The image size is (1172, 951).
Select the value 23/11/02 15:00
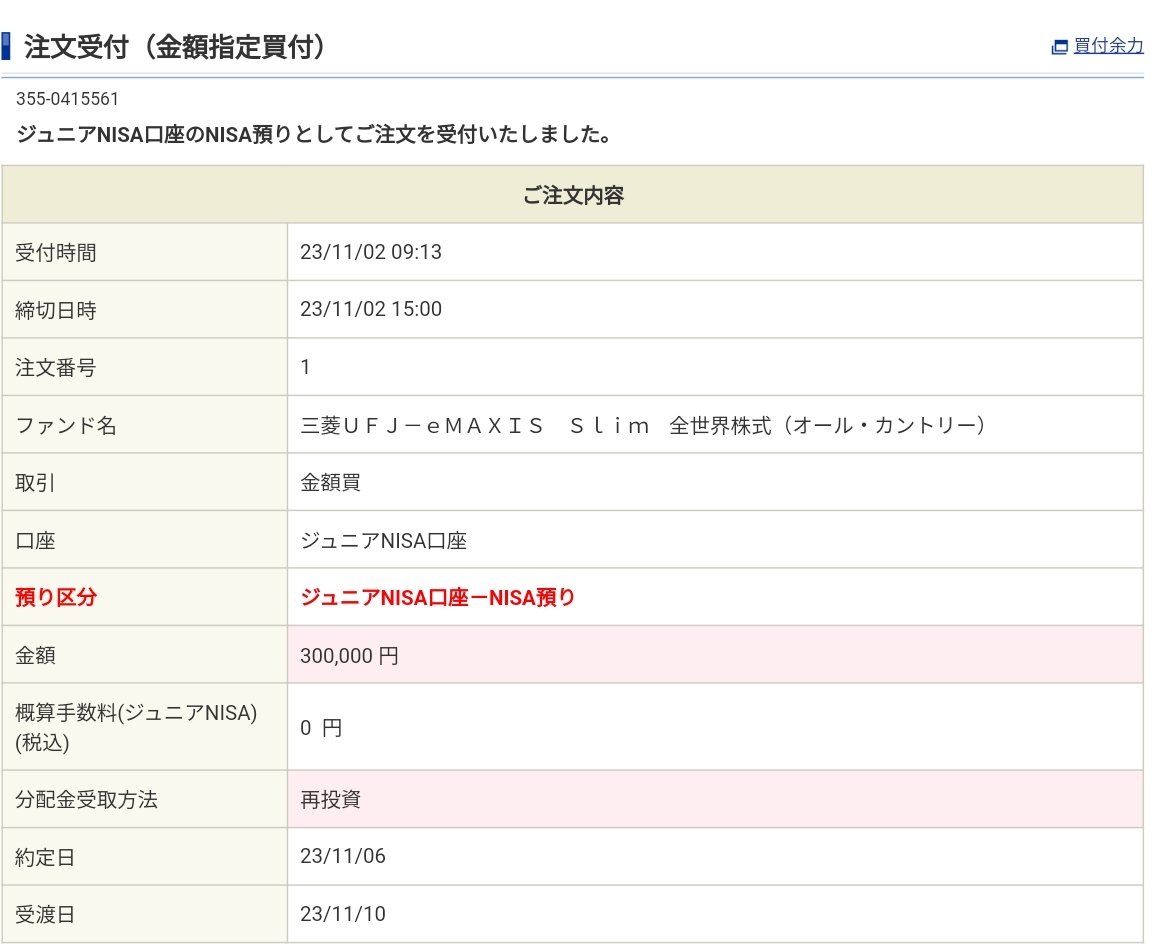pyautogui.click(x=371, y=309)
